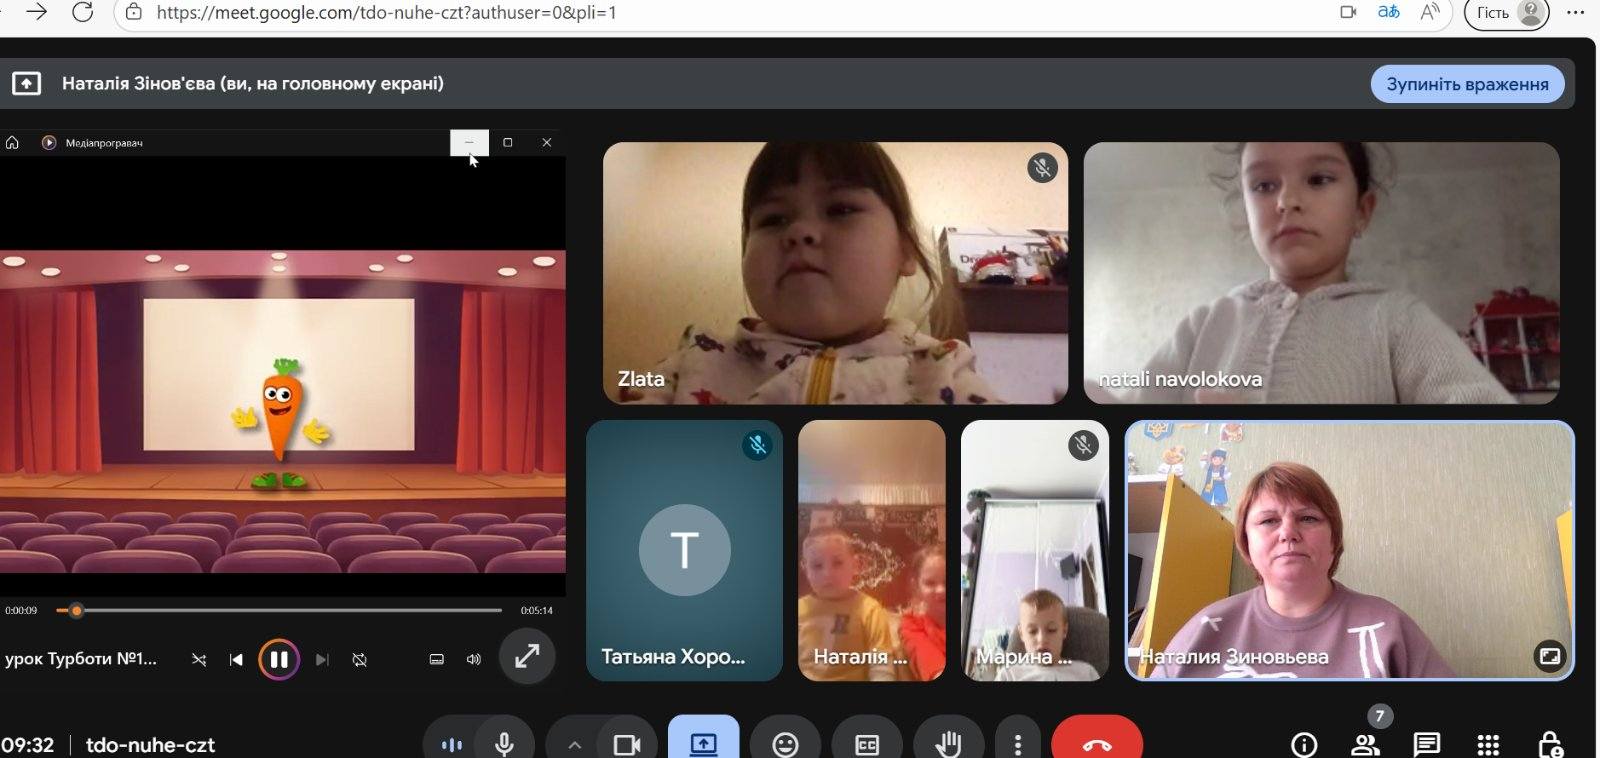Pause the video in media player
Image resolution: width=1600 pixels, height=758 pixels.
pos(279,659)
